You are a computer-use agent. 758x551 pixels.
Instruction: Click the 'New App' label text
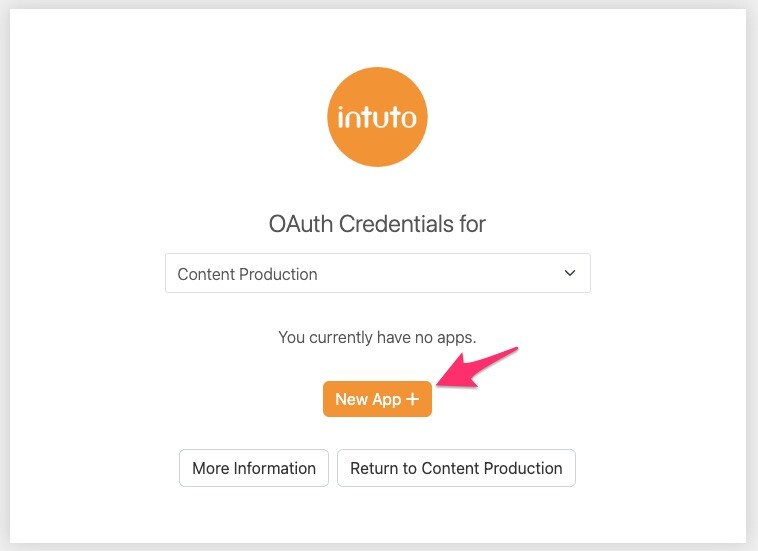point(368,399)
